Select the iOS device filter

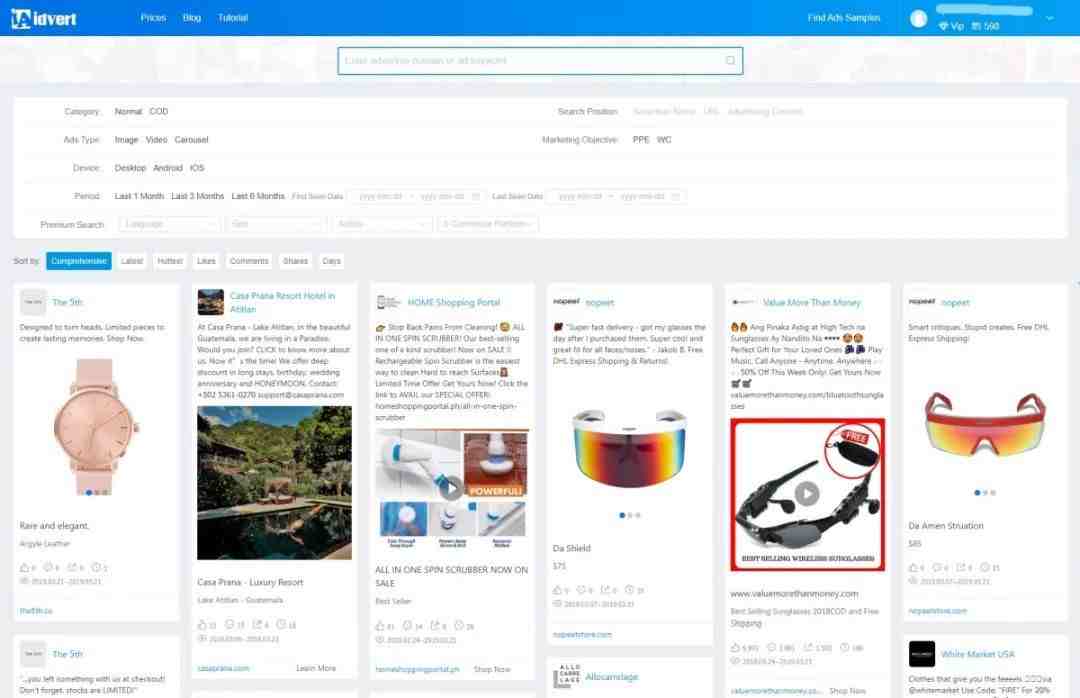[197, 168]
